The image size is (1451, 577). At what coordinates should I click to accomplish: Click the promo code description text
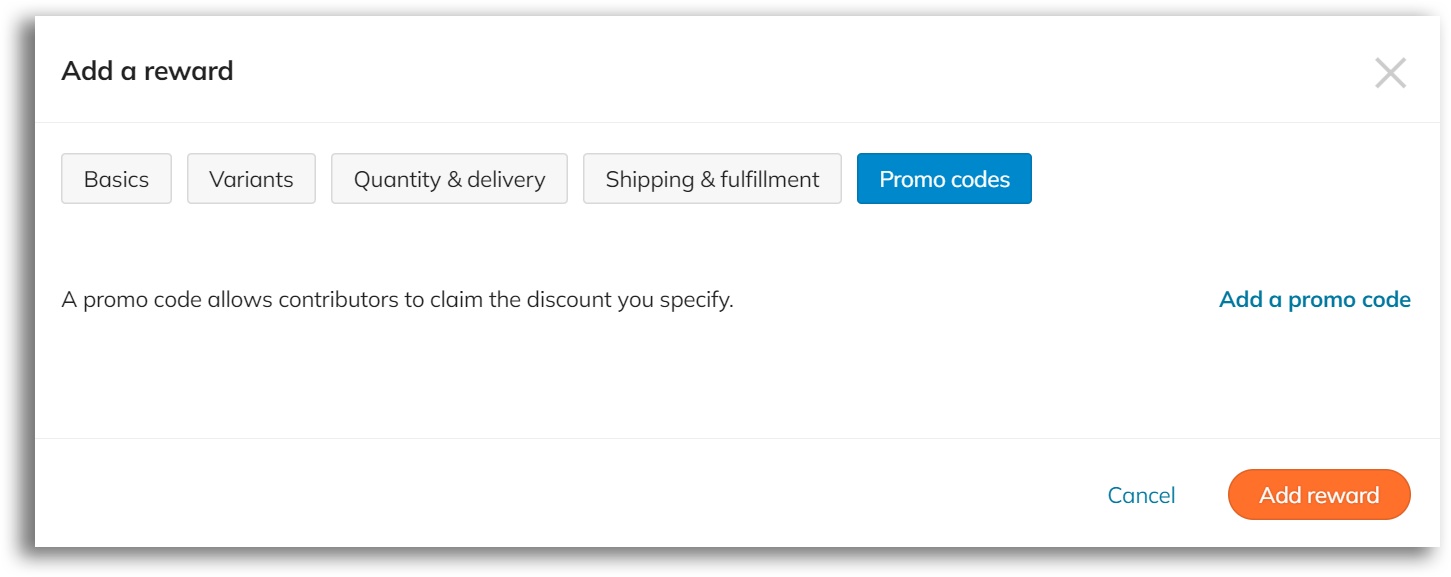[397, 300]
